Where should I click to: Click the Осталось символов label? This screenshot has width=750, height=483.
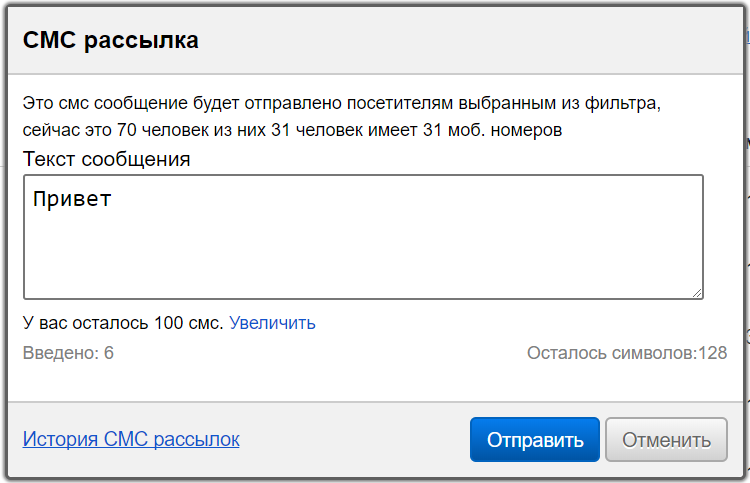click(x=610, y=353)
